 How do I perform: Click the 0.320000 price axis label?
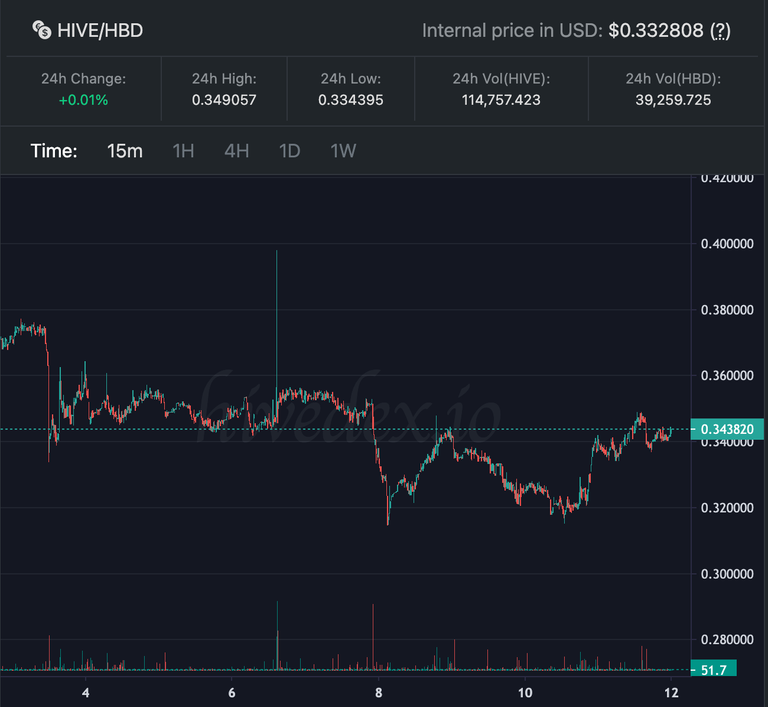click(727, 508)
